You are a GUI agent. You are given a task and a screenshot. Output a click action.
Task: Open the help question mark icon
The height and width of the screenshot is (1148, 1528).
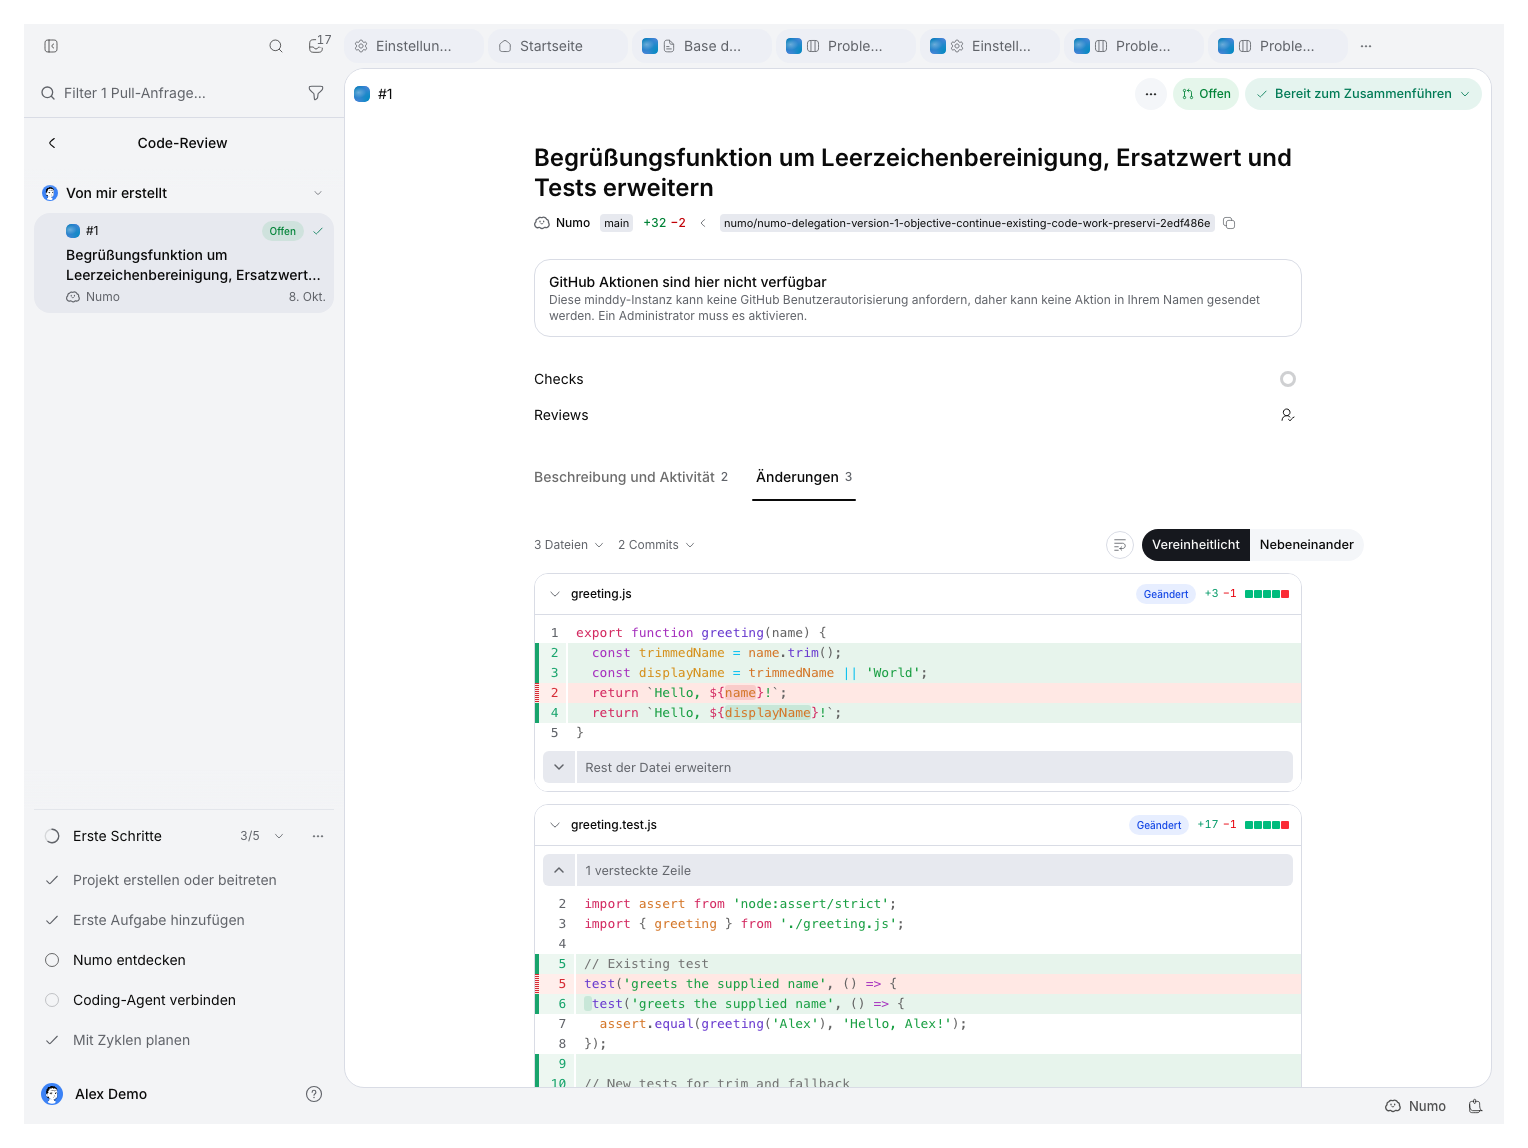[314, 1094]
